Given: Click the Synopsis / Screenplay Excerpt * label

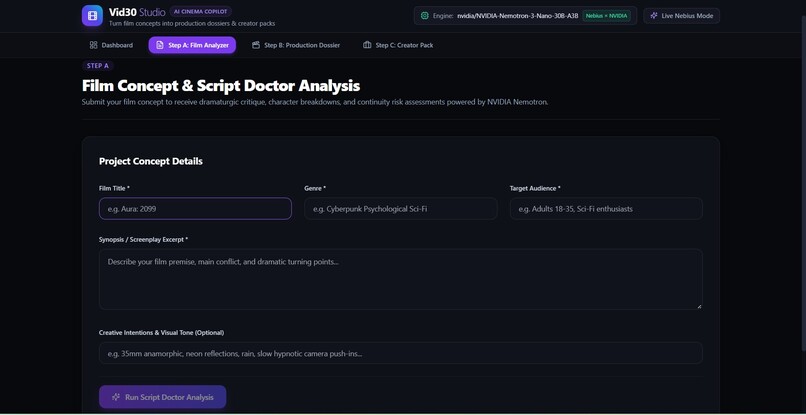Looking at the screenshot, I should [143, 240].
